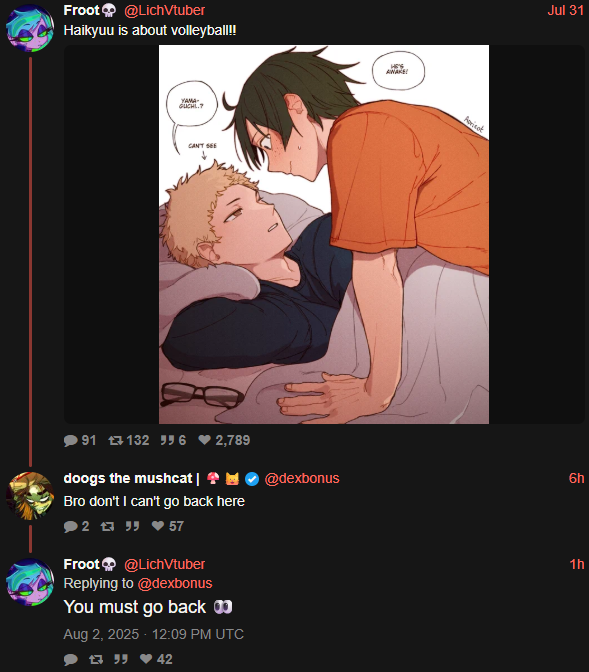589x672 pixels.
Task: Open the attached Haikyuu fanart image
Action: [324, 234]
